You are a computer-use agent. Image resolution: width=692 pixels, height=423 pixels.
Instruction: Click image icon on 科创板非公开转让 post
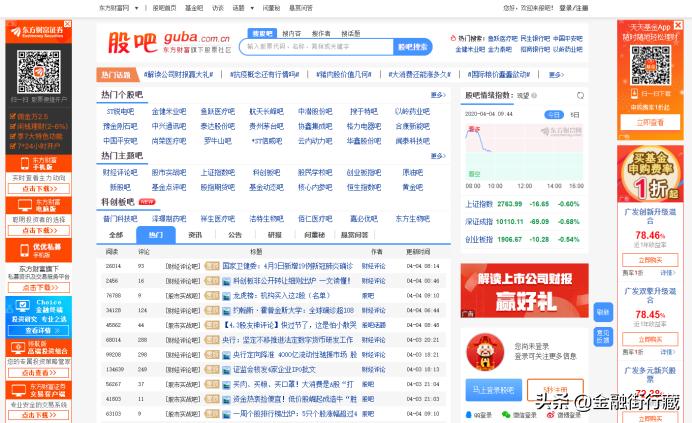point(226,281)
